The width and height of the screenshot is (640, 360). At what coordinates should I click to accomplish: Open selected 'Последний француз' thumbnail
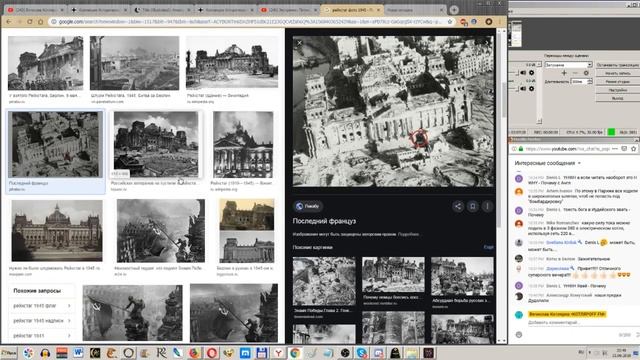pyautogui.click(x=55, y=144)
